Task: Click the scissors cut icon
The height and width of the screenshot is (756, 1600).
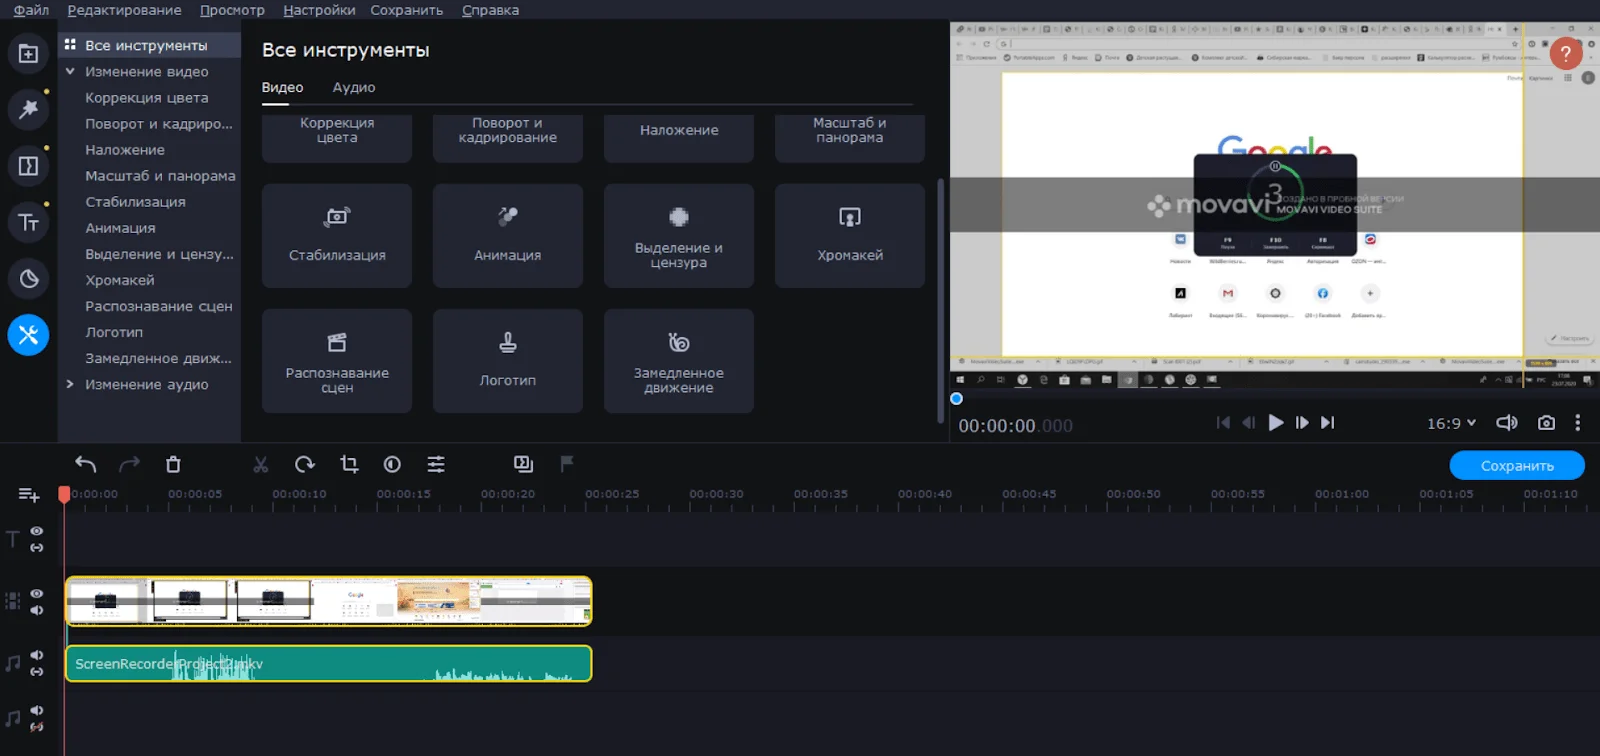Action: 260,464
